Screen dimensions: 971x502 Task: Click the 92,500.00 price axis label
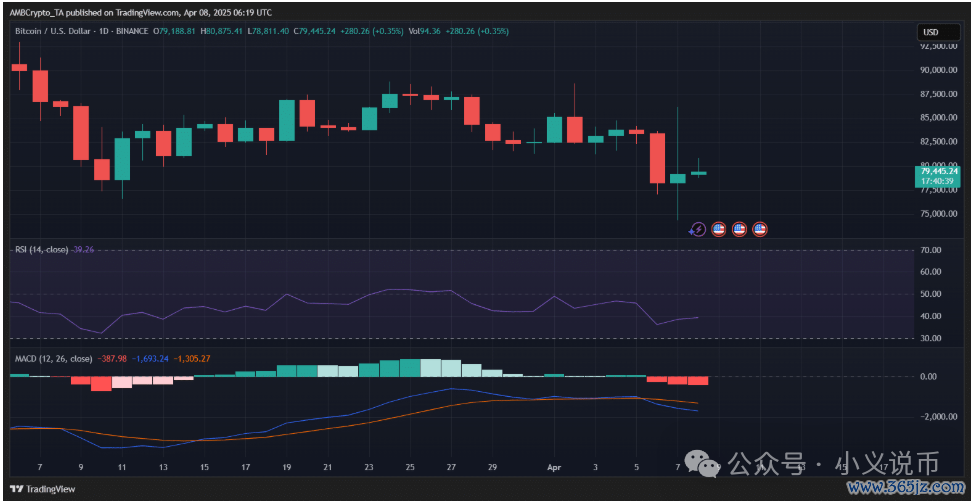click(x=940, y=46)
